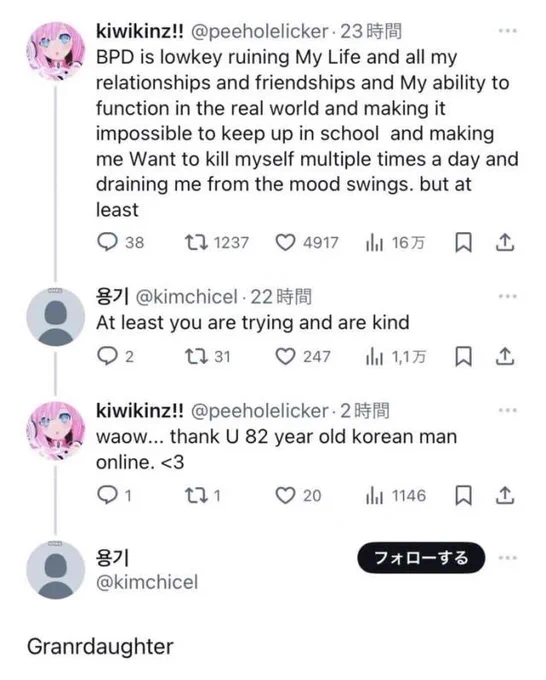Share the first kiwikinz tweet
This screenshot has width=546, height=680.
[505, 242]
